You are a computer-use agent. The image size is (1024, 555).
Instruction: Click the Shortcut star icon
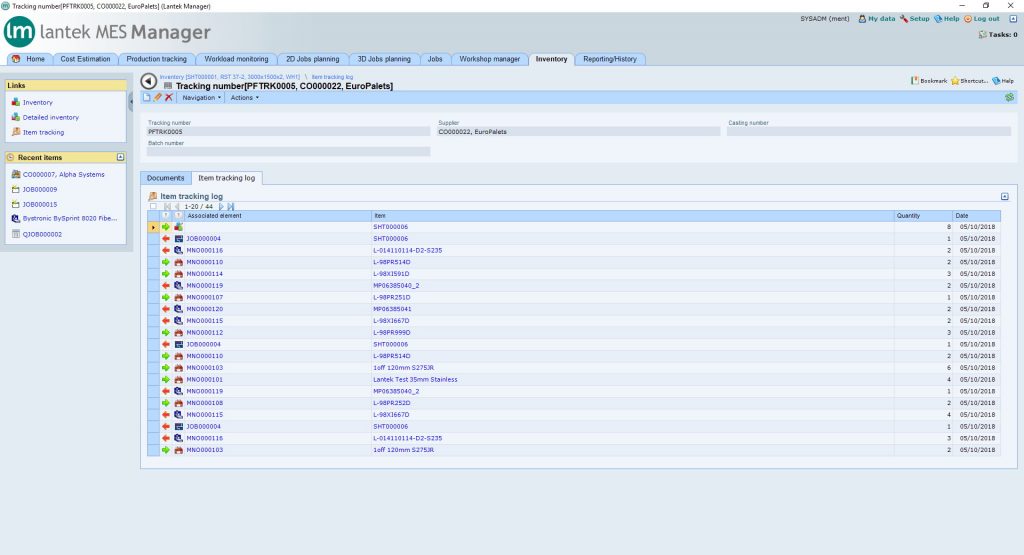[955, 80]
